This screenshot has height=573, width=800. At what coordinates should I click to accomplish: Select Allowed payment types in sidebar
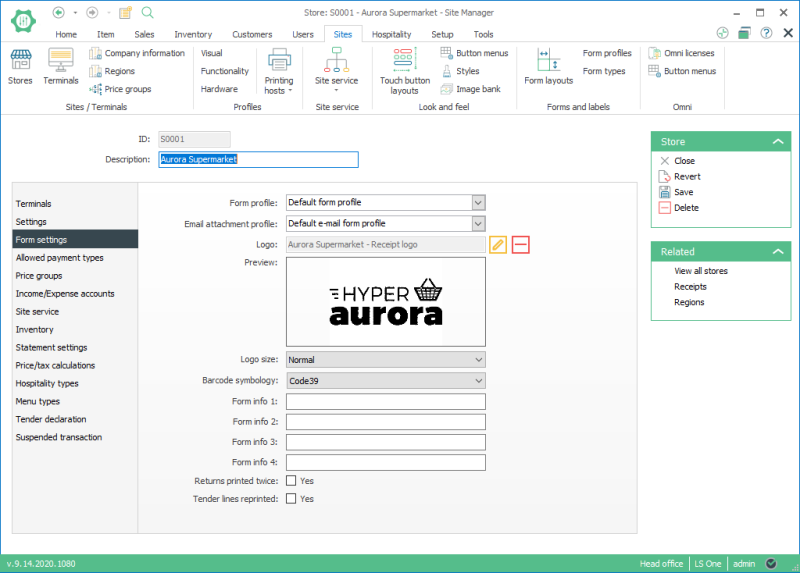click(x=75, y=258)
